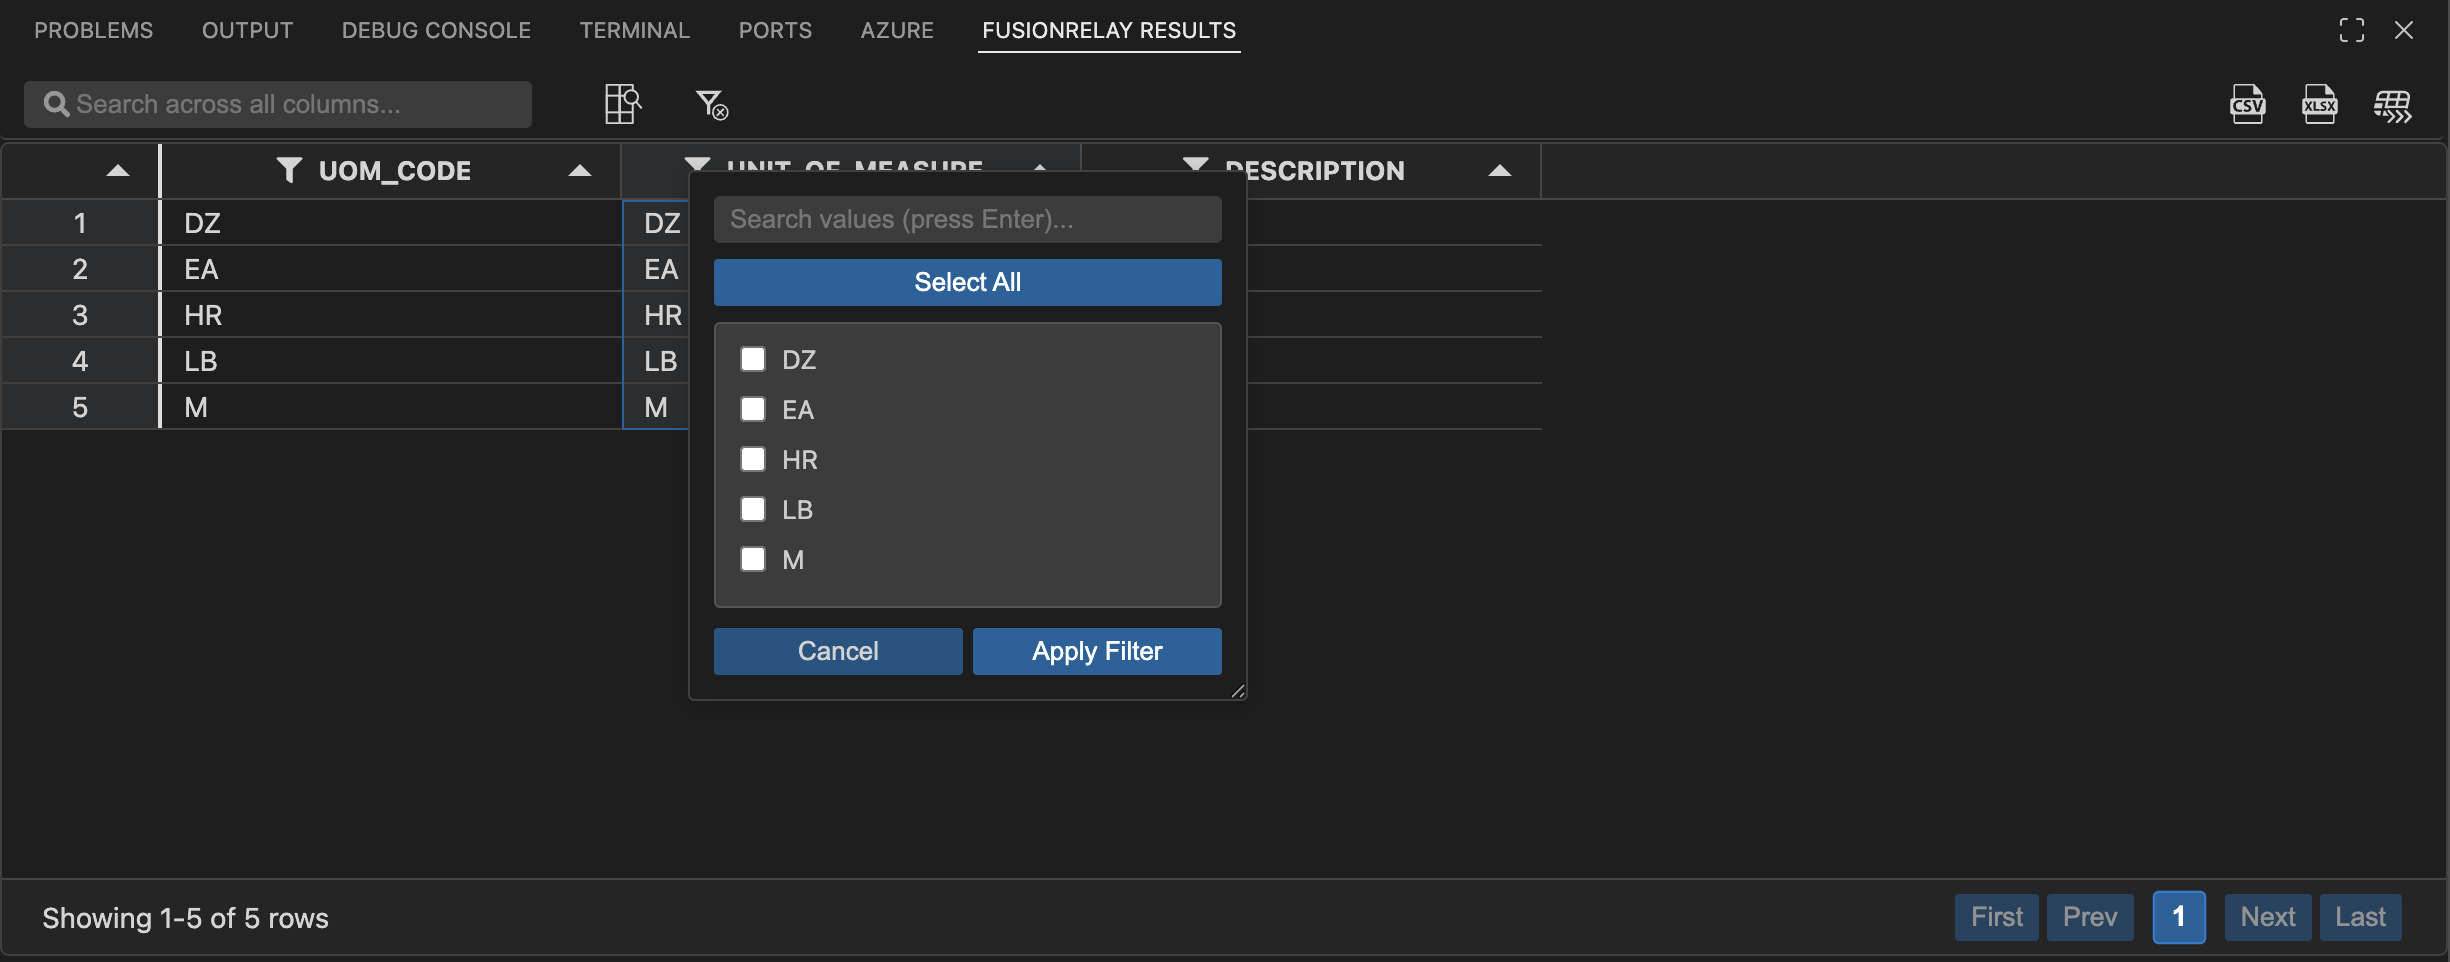Image resolution: width=2450 pixels, height=962 pixels.
Task: Go to Next page
Action: pos(2267,917)
